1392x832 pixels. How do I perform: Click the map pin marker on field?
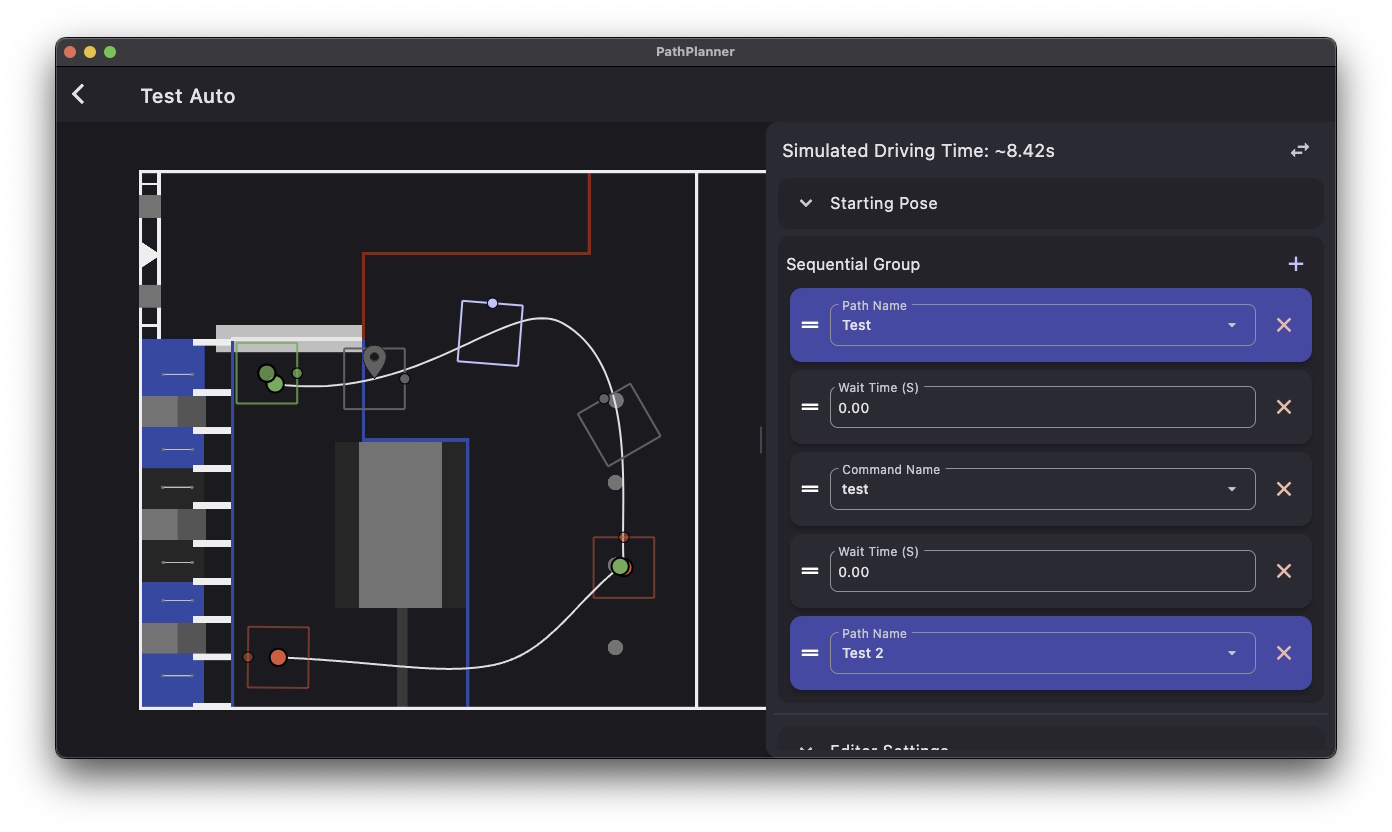pos(374,361)
